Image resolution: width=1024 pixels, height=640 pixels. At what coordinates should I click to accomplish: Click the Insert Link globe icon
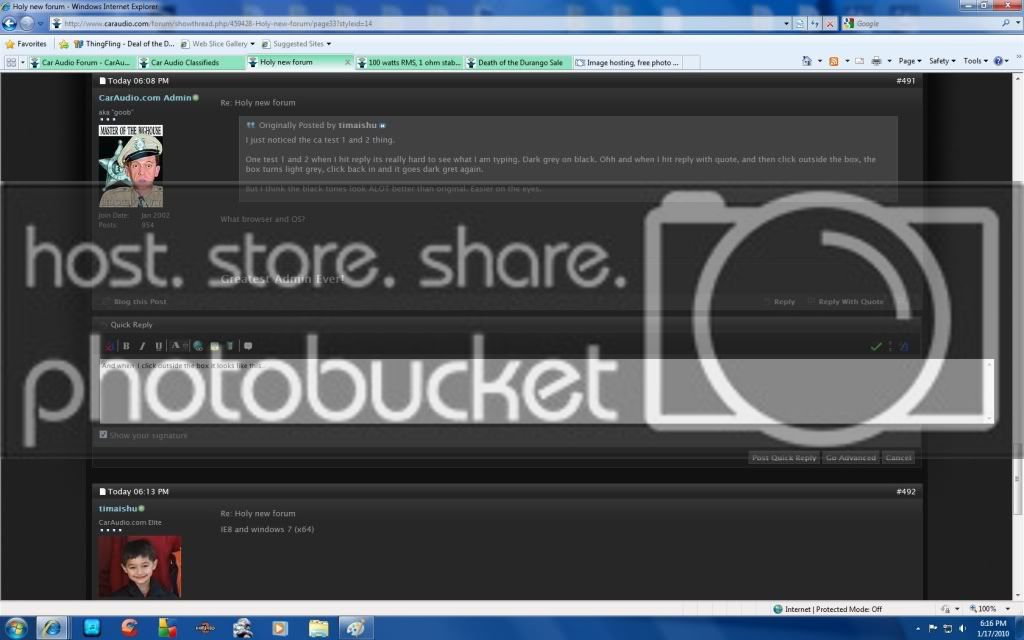click(x=198, y=346)
